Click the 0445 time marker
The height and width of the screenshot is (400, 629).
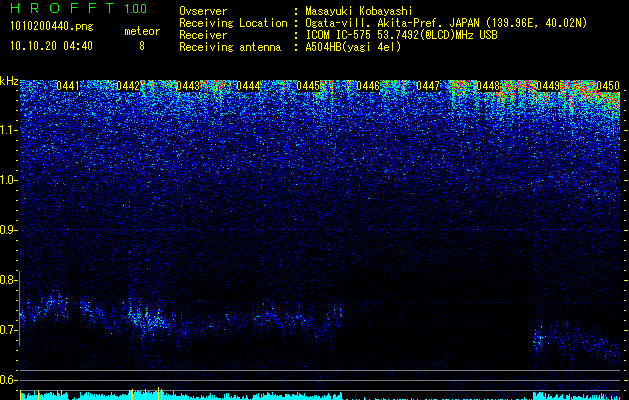tap(308, 86)
